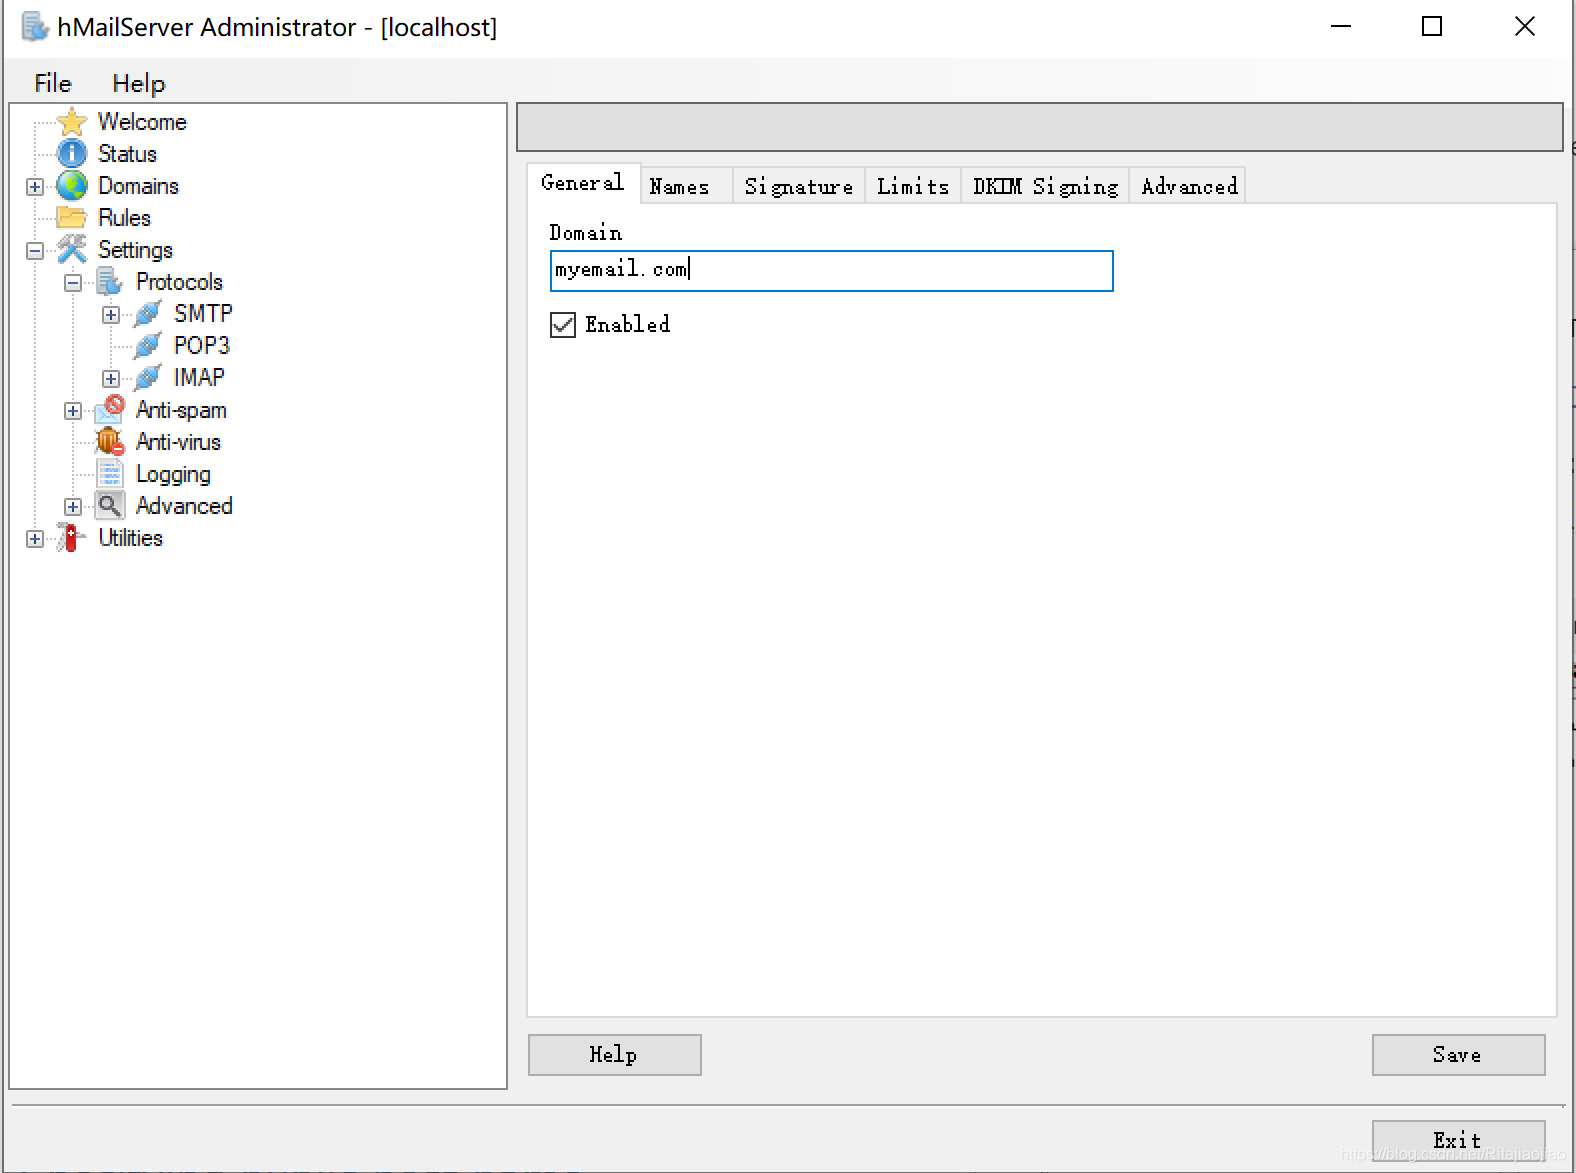Click the Logging document icon
1576x1173 pixels.
pyautogui.click(x=110, y=474)
